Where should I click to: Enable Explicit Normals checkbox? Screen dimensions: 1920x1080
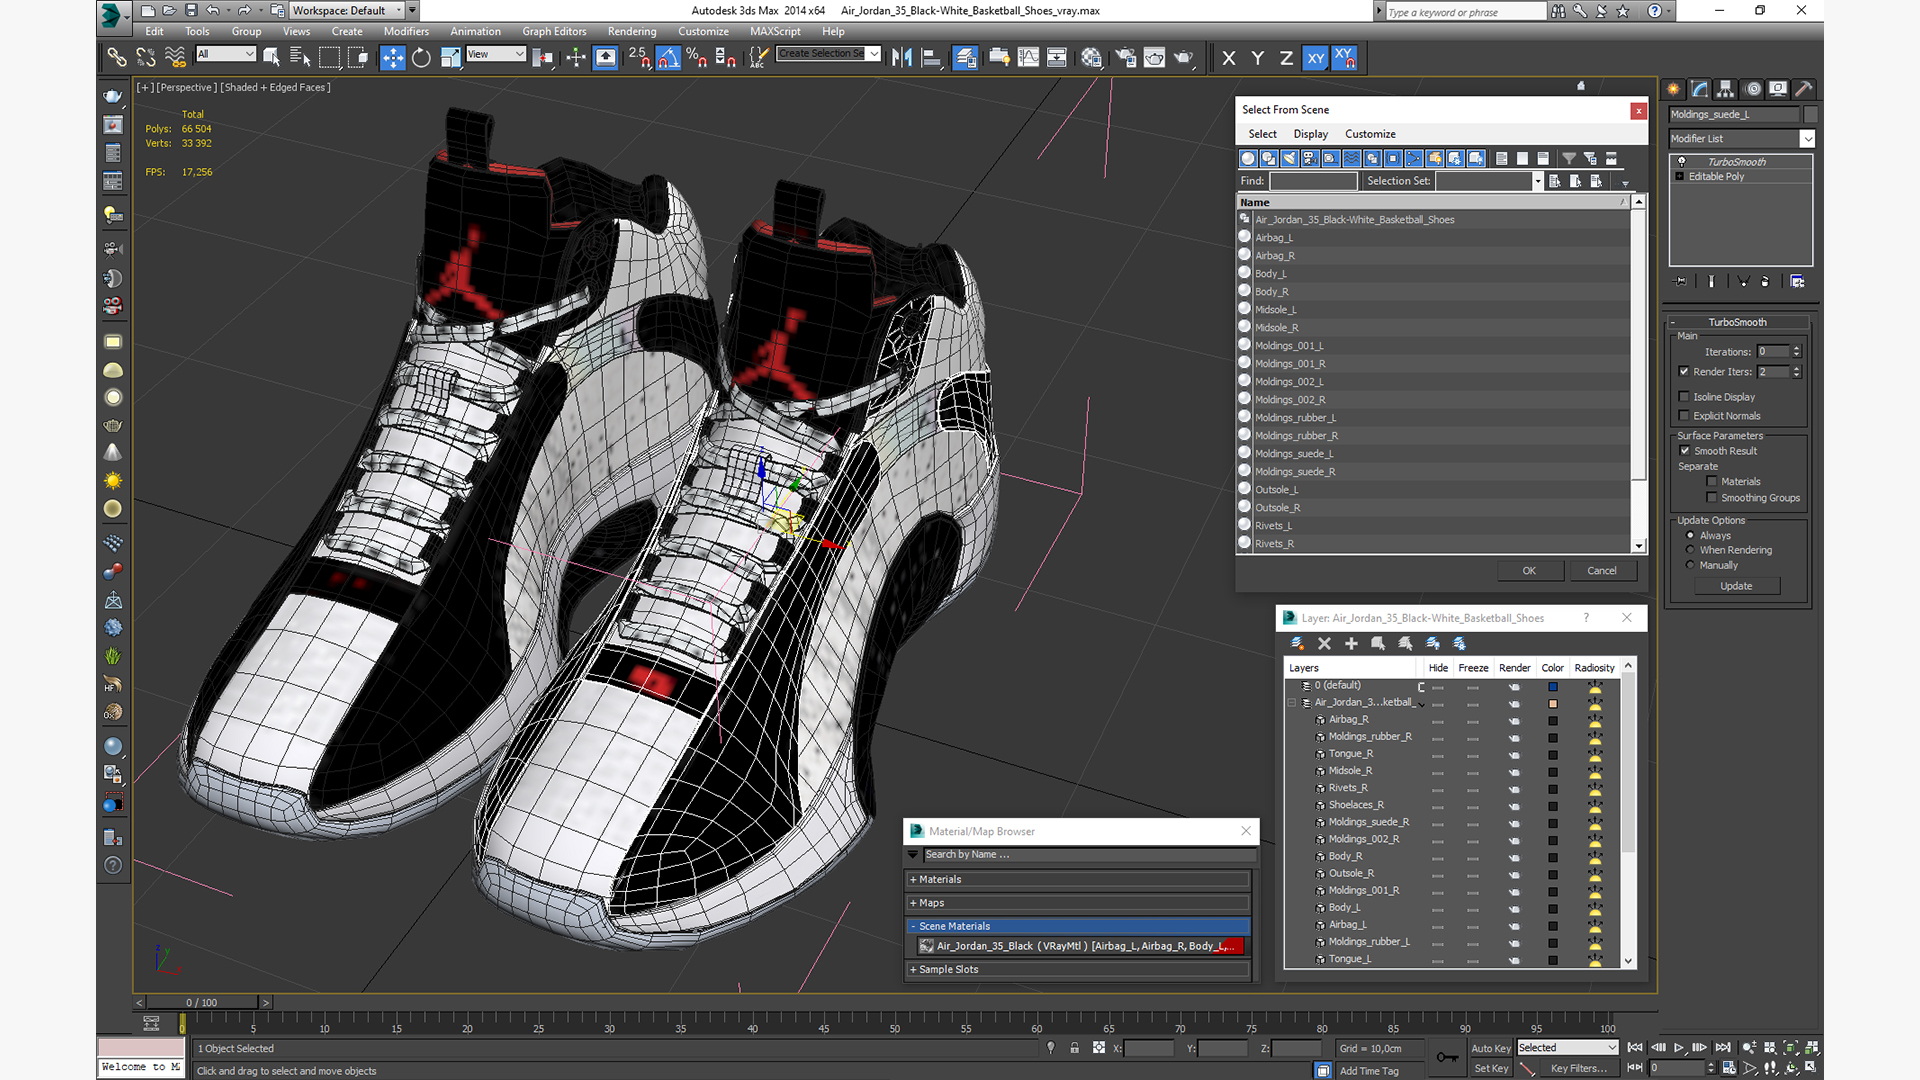click(1685, 416)
